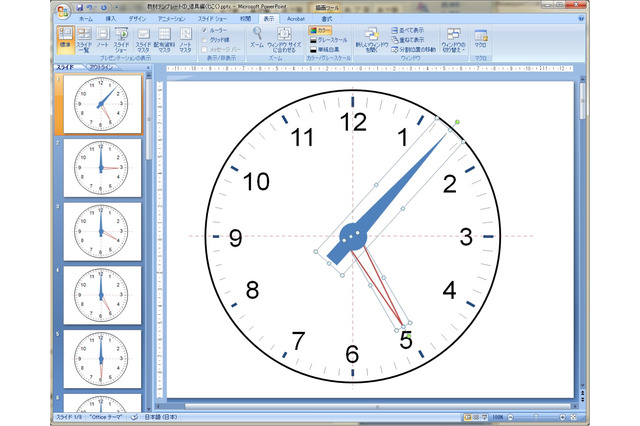The image size is (640, 426).
Task: Start the Slide Show view icon
Action: pyautogui.click(x=121, y=39)
